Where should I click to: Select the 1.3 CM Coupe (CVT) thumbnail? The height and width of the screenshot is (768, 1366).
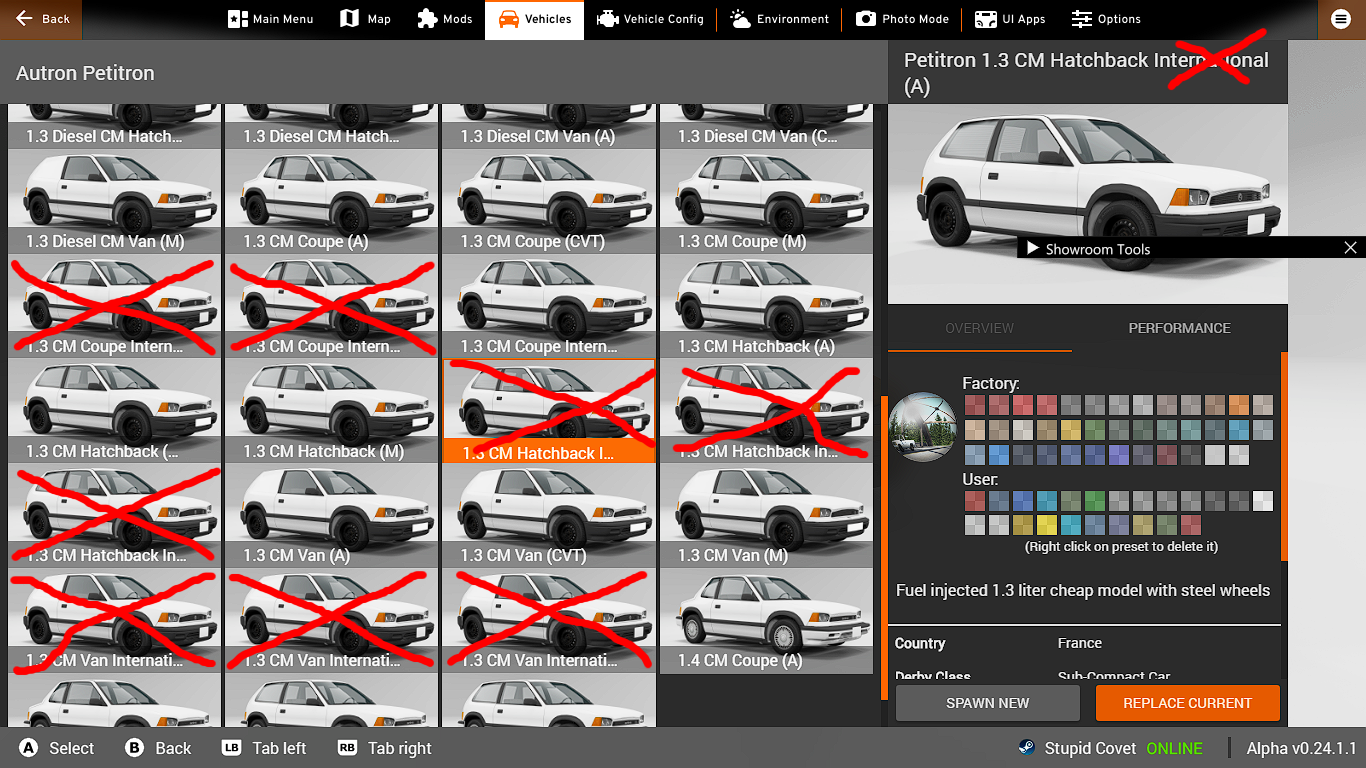(549, 200)
